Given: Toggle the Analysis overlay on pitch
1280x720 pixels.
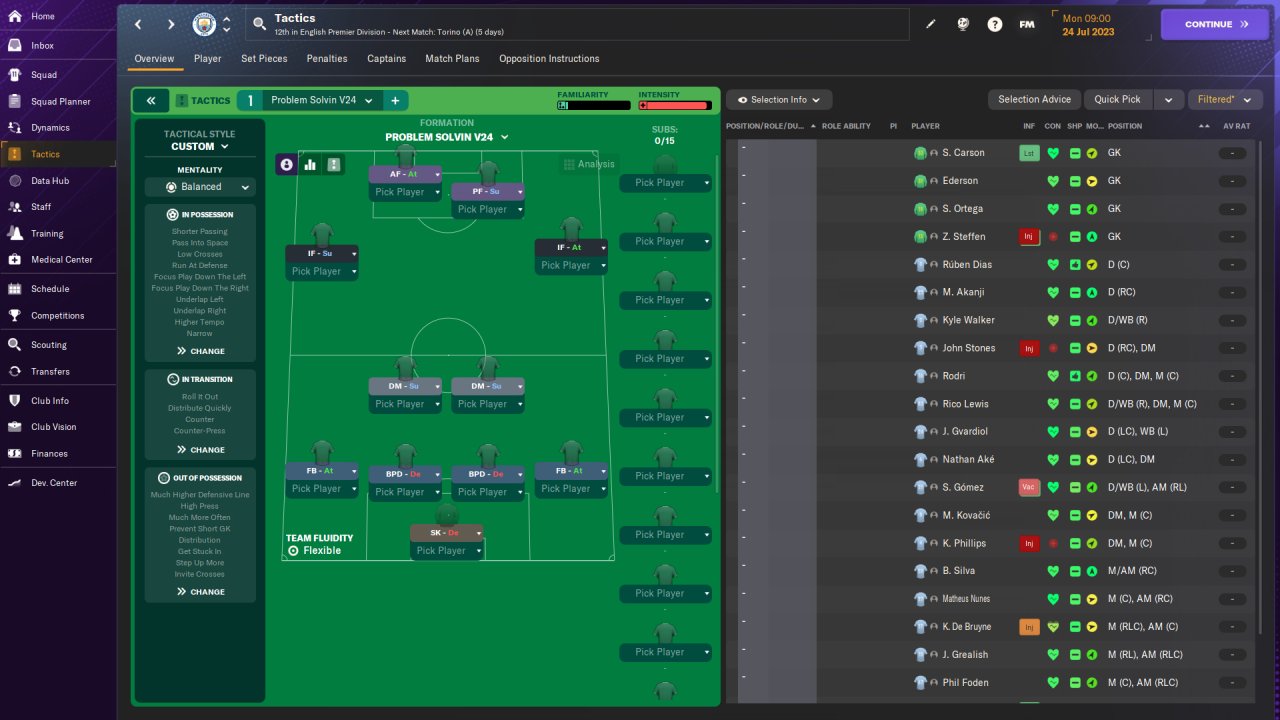Looking at the screenshot, I should (x=589, y=164).
